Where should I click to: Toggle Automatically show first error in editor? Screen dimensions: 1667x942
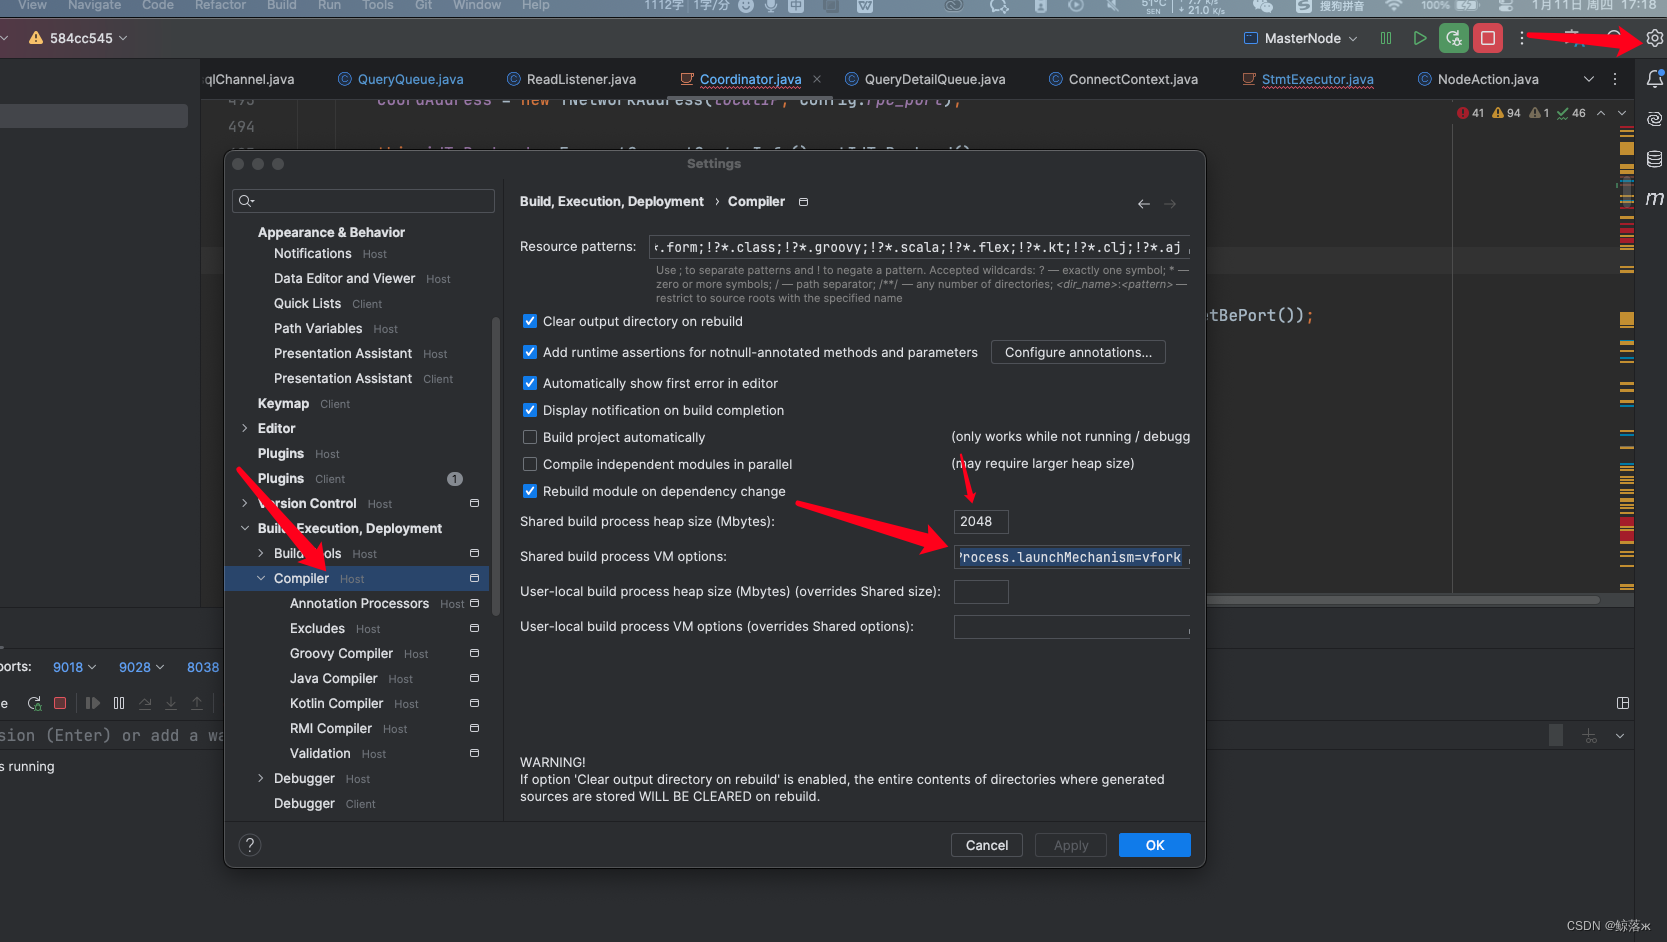click(x=530, y=383)
